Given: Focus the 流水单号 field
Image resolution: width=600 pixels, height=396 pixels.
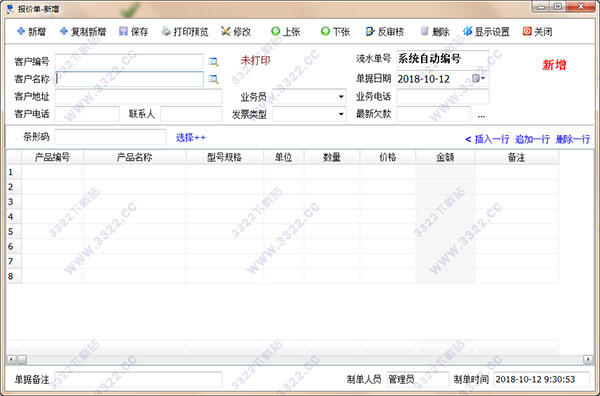Looking at the screenshot, I should (443, 59).
